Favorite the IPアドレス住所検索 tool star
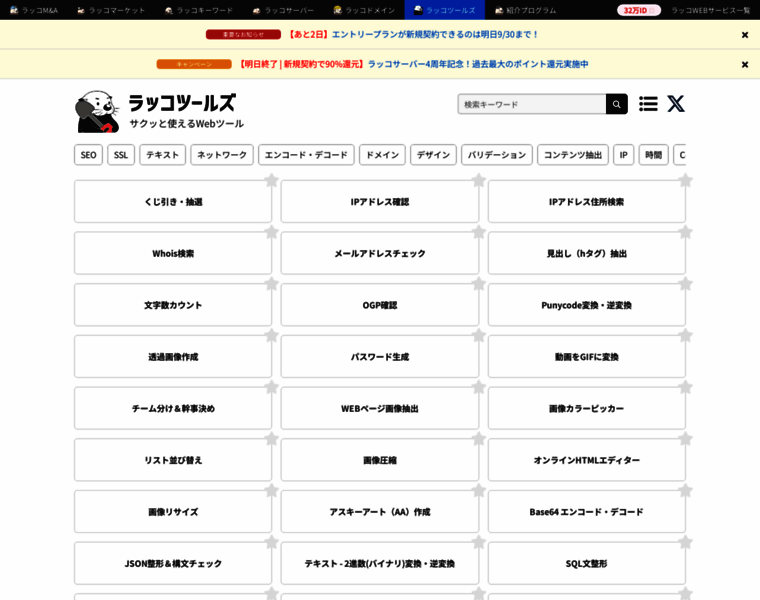This screenshot has height=600, width=760. tap(685, 181)
